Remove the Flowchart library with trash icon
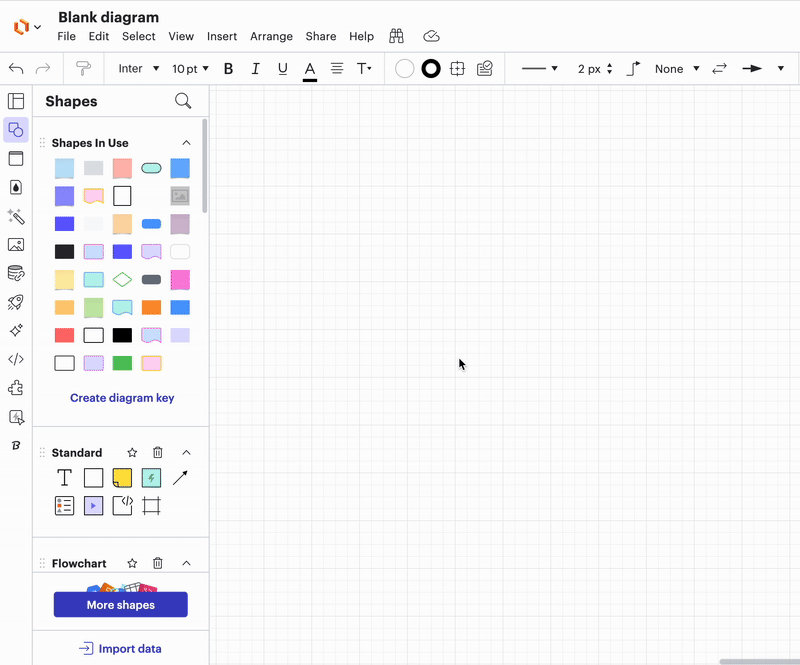 coord(158,563)
